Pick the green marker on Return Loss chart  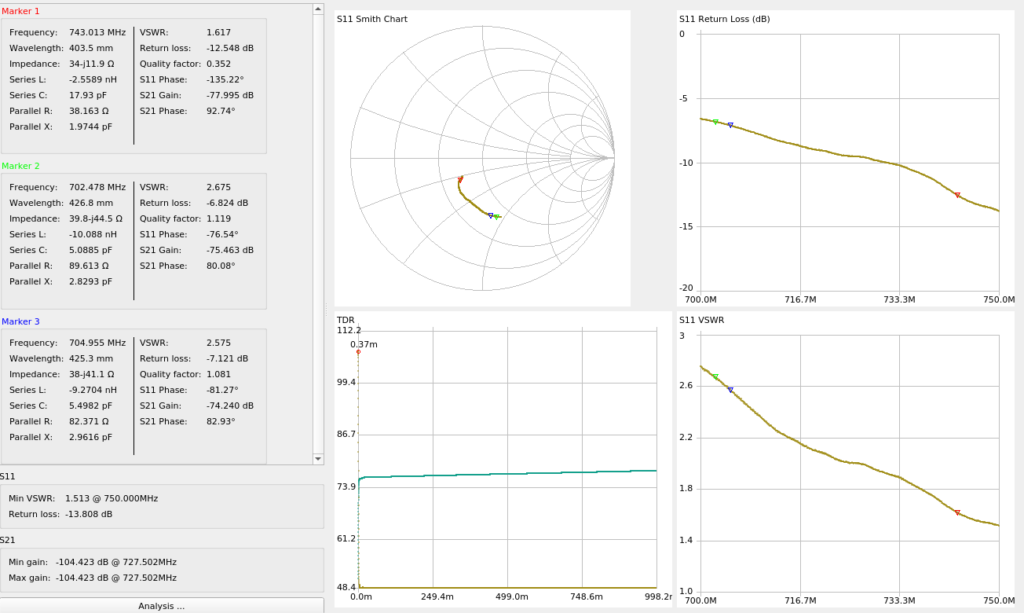(x=716, y=122)
